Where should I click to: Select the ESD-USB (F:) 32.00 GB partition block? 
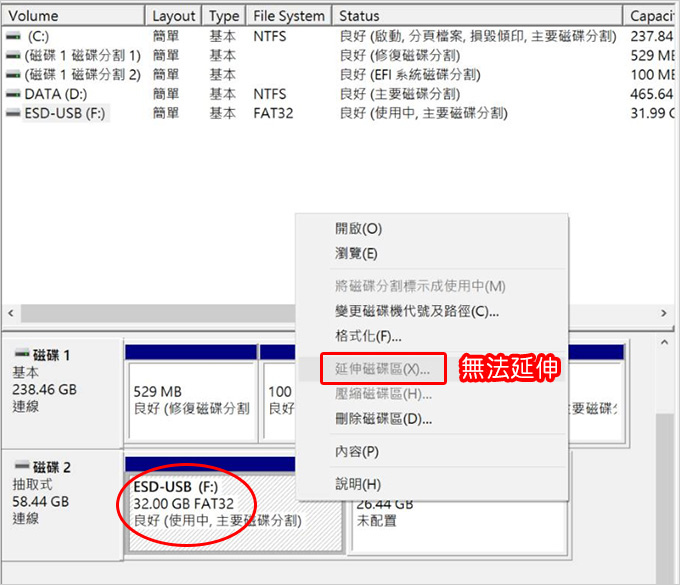pyautogui.click(x=234, y=505)
